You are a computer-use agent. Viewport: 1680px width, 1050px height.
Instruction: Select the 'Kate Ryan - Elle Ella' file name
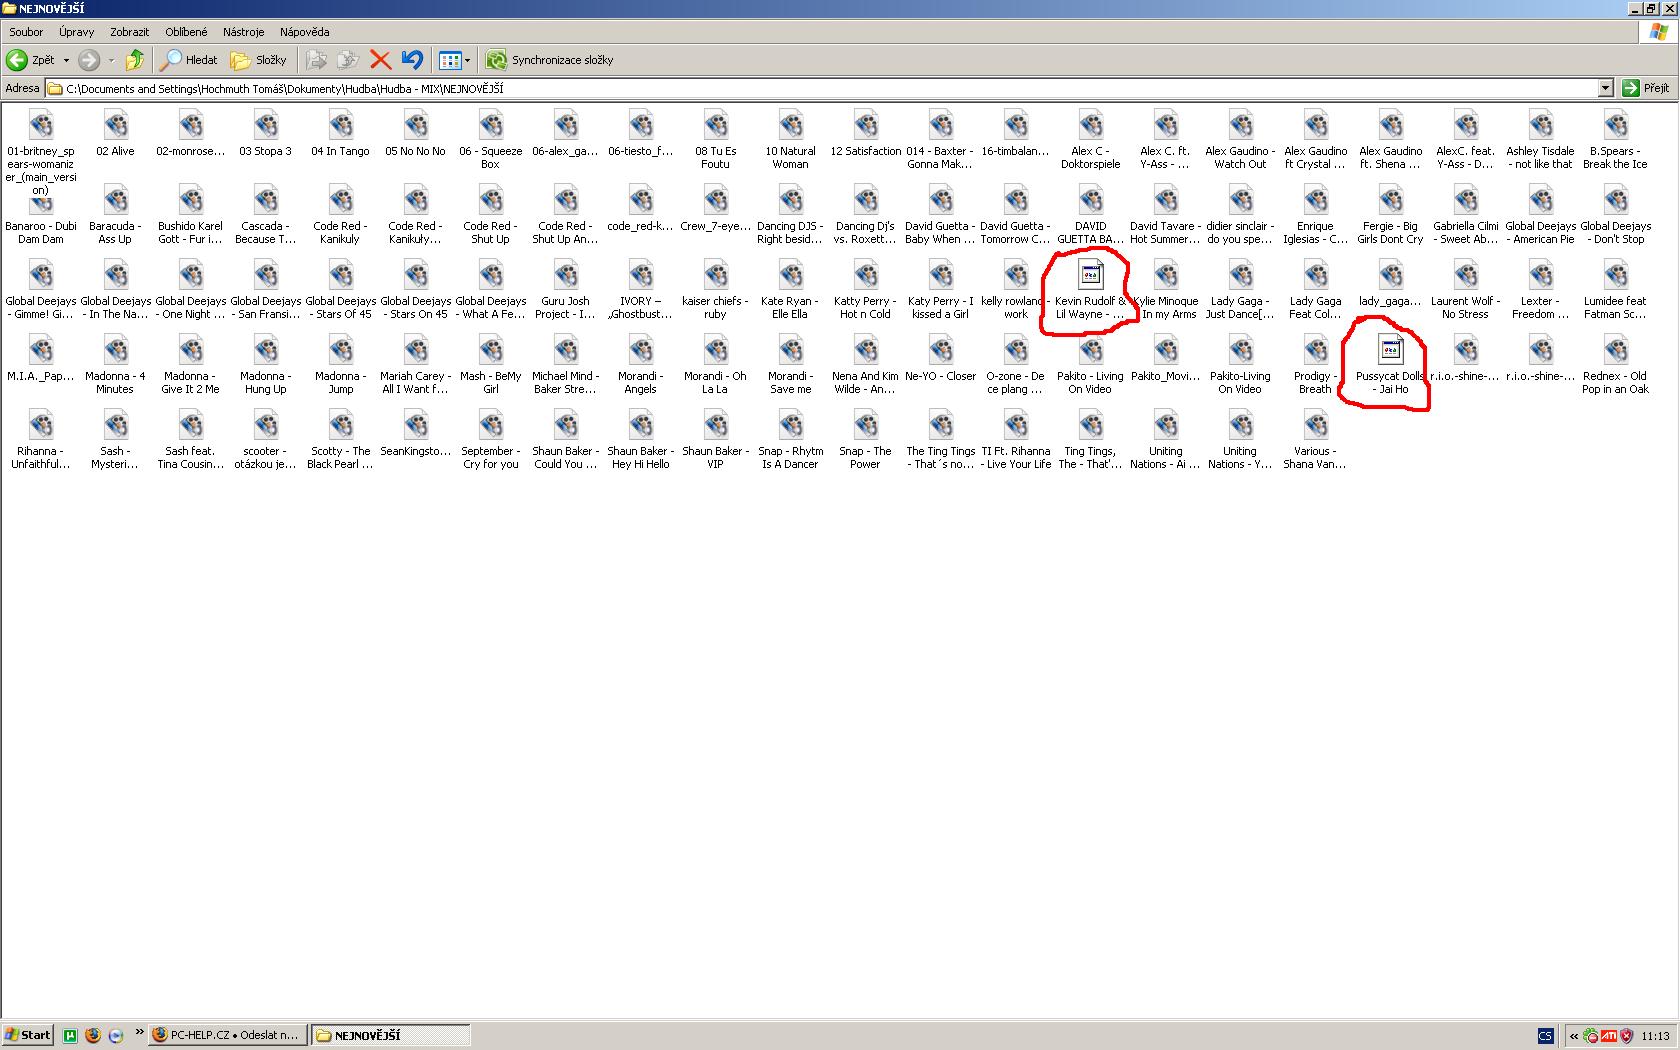[790, 308]
